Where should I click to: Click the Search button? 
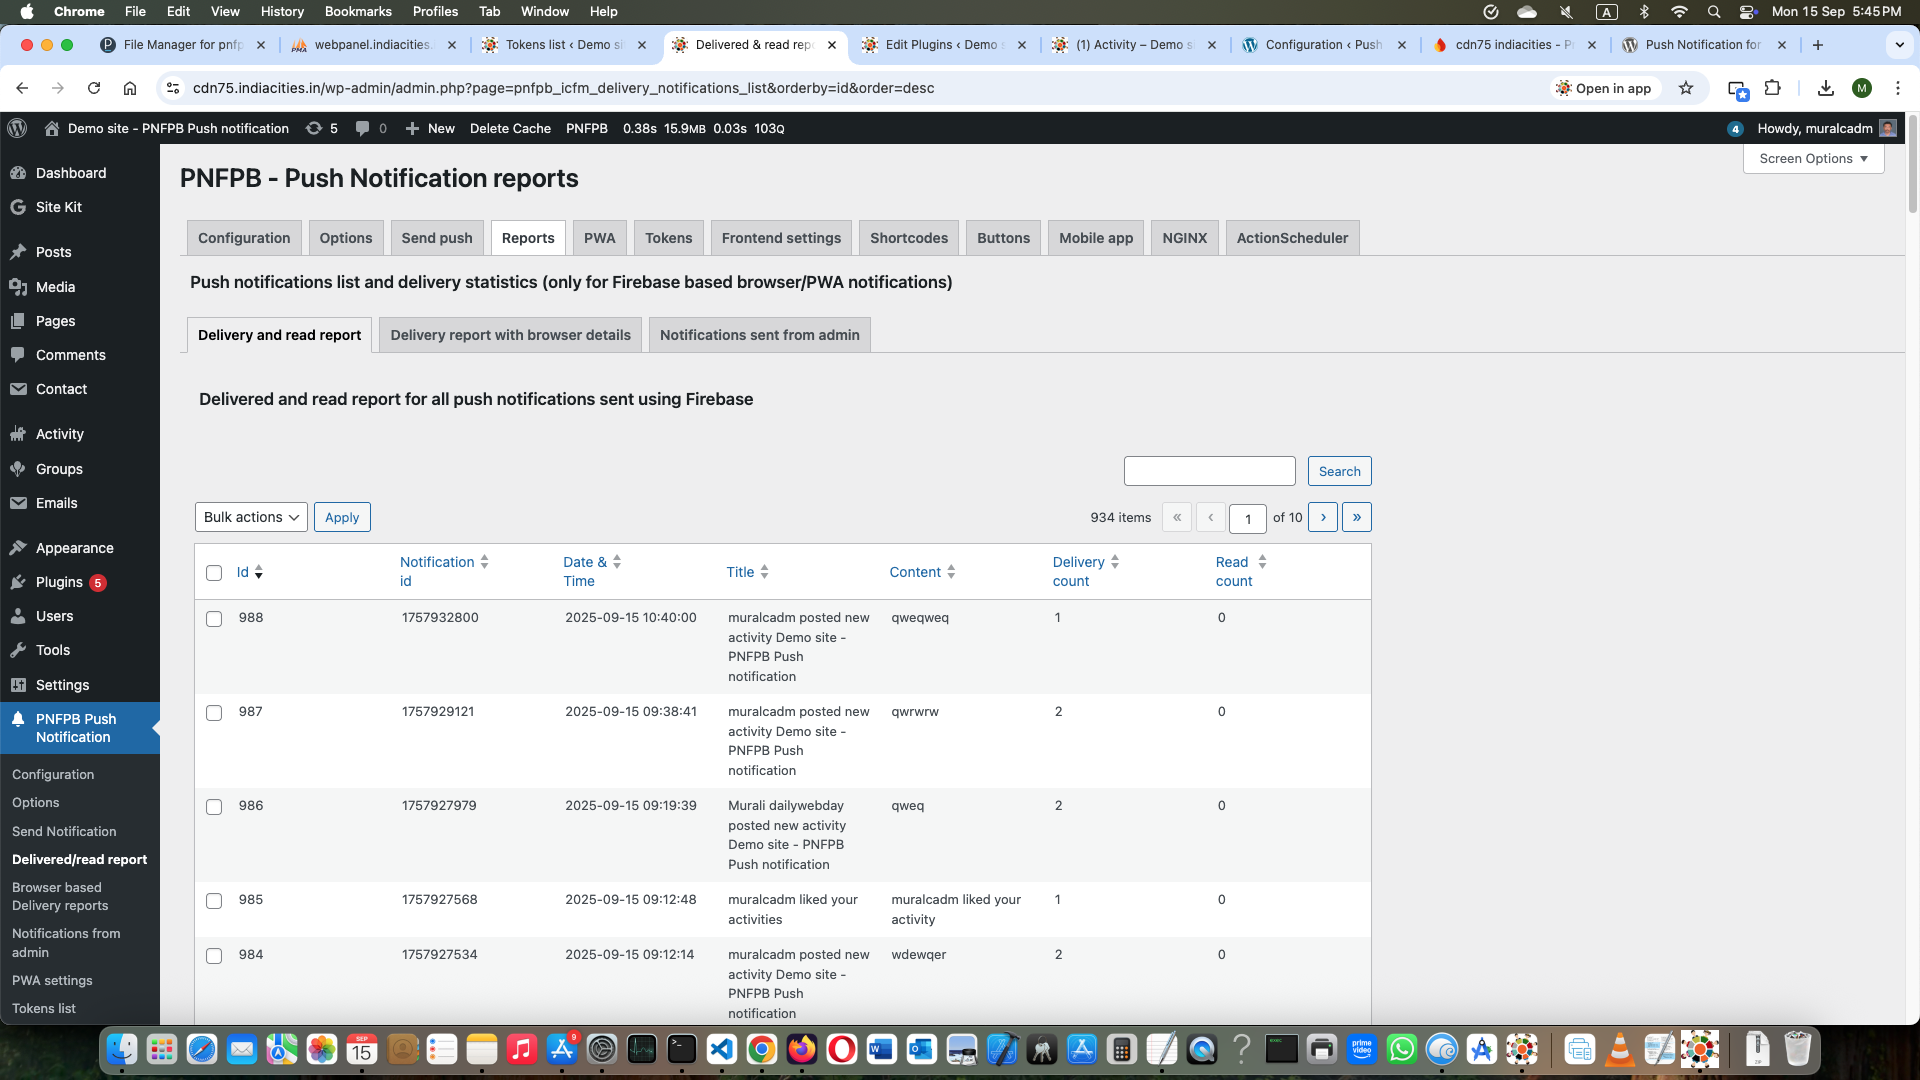click(1339, 471)
